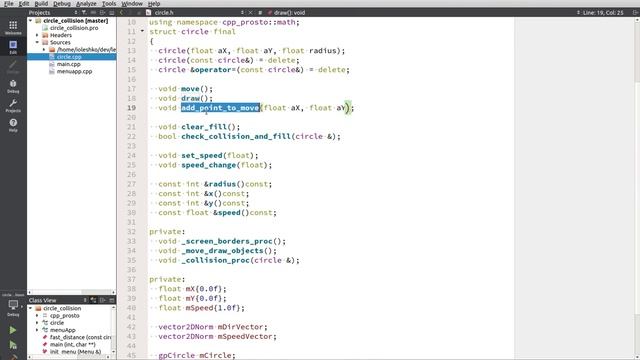This screenshot has height=360, width=640.
Task: Close circle.h document with X icon
Action: click(251, 13)
